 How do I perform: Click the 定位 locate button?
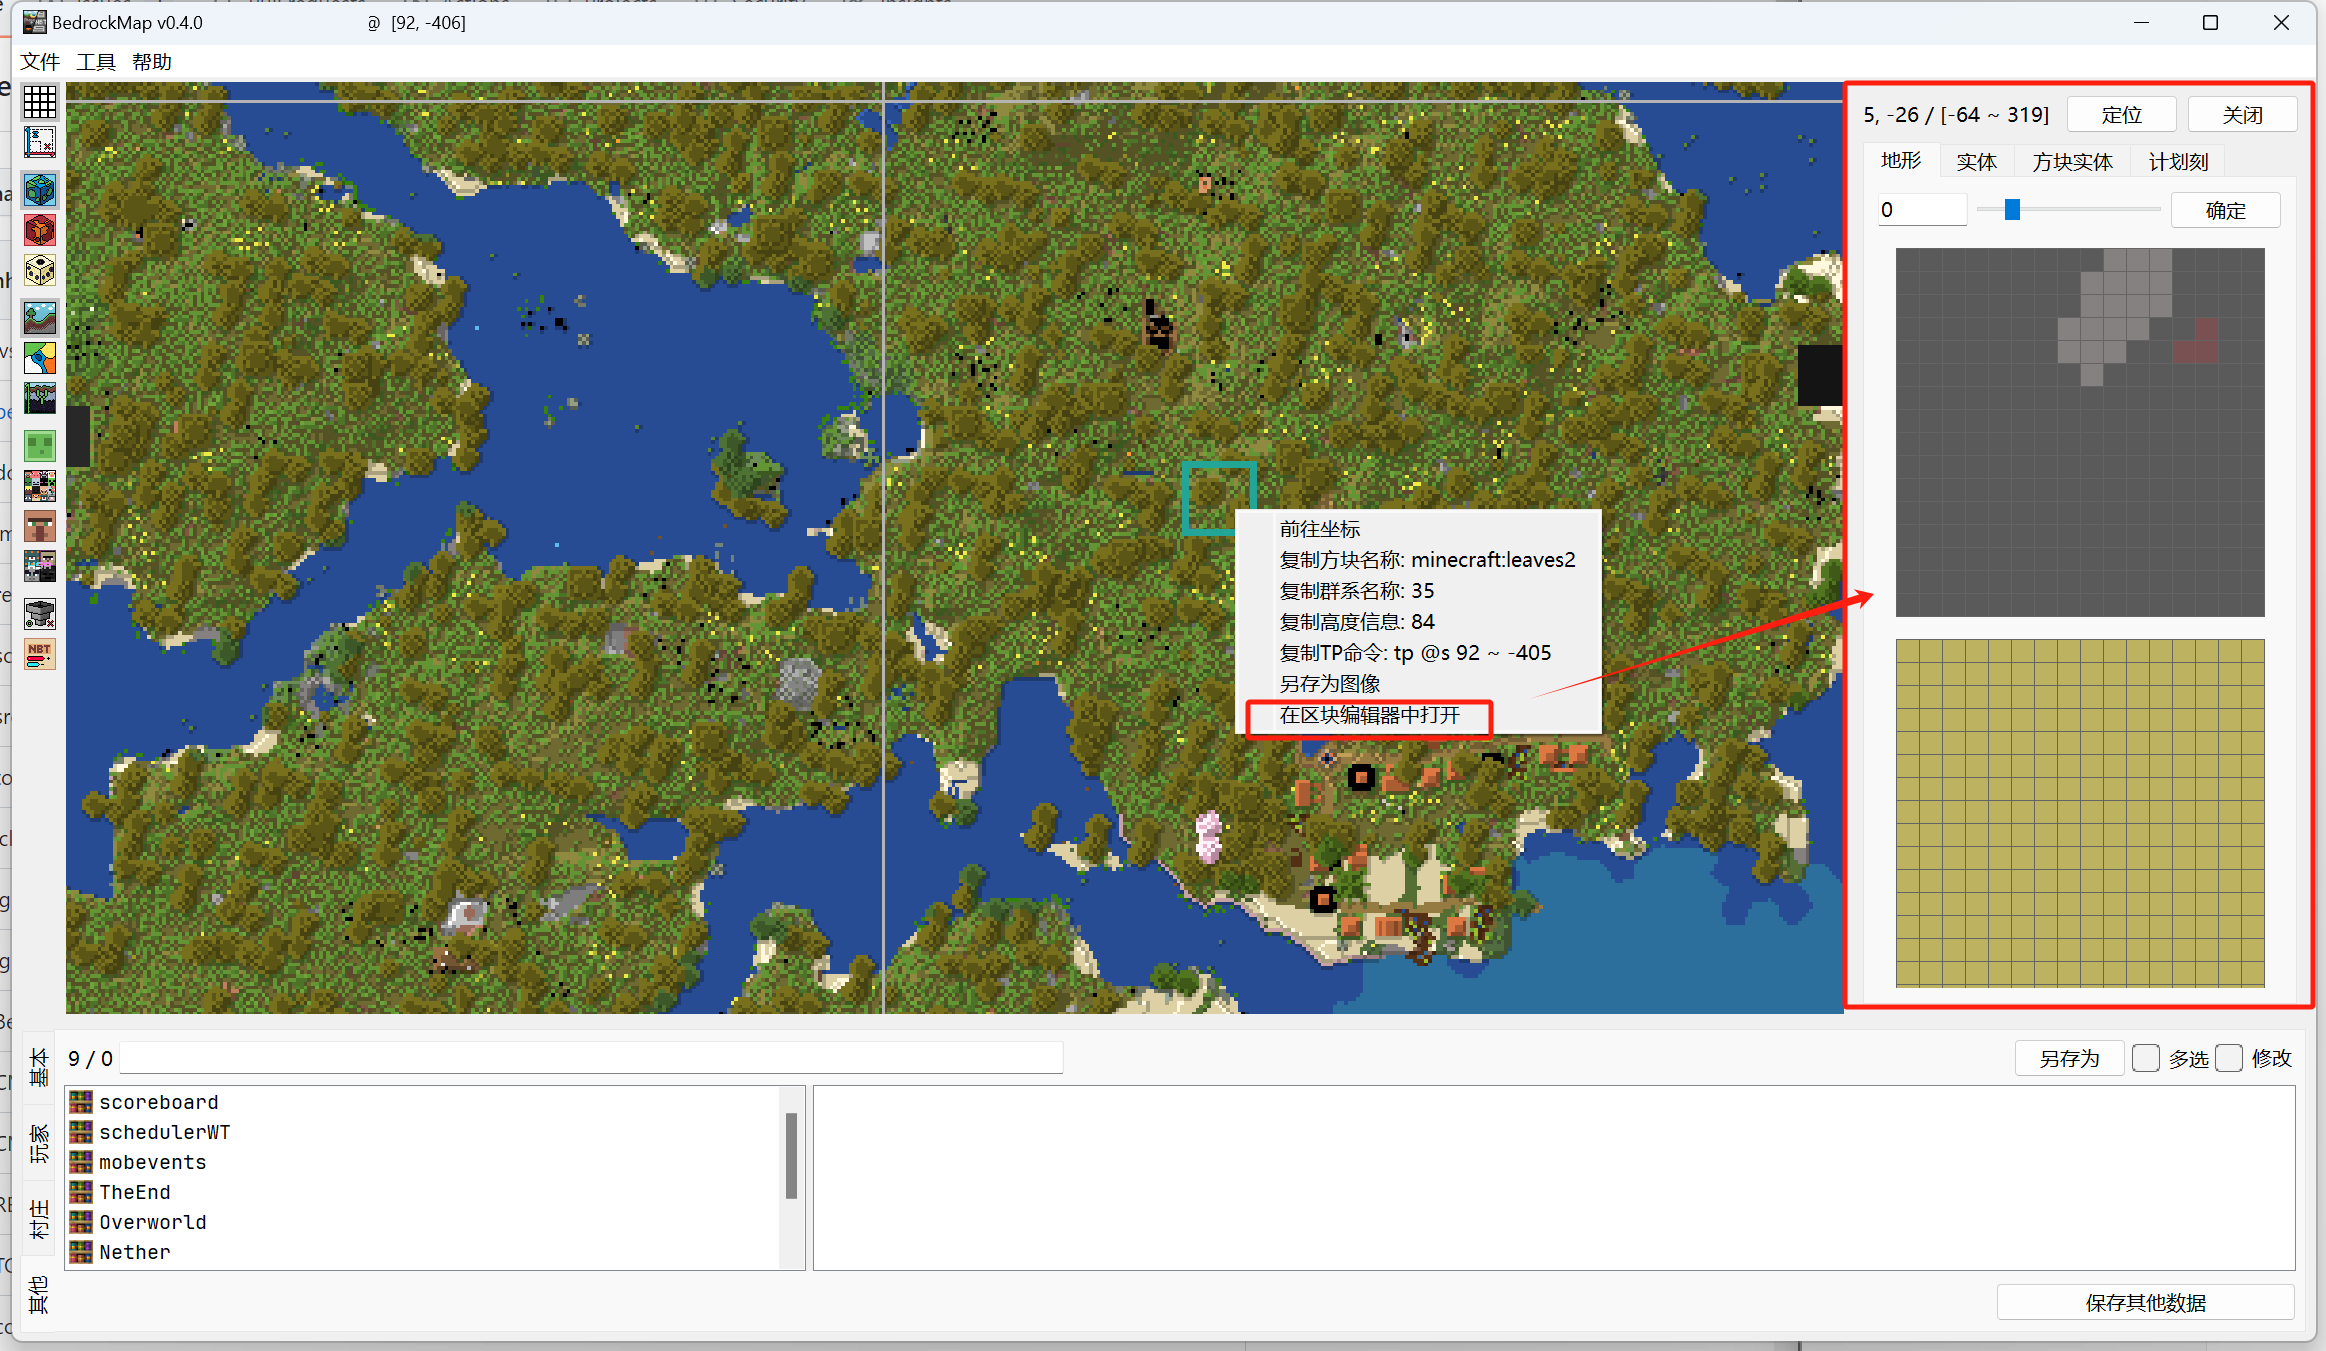coord(2121,115)
